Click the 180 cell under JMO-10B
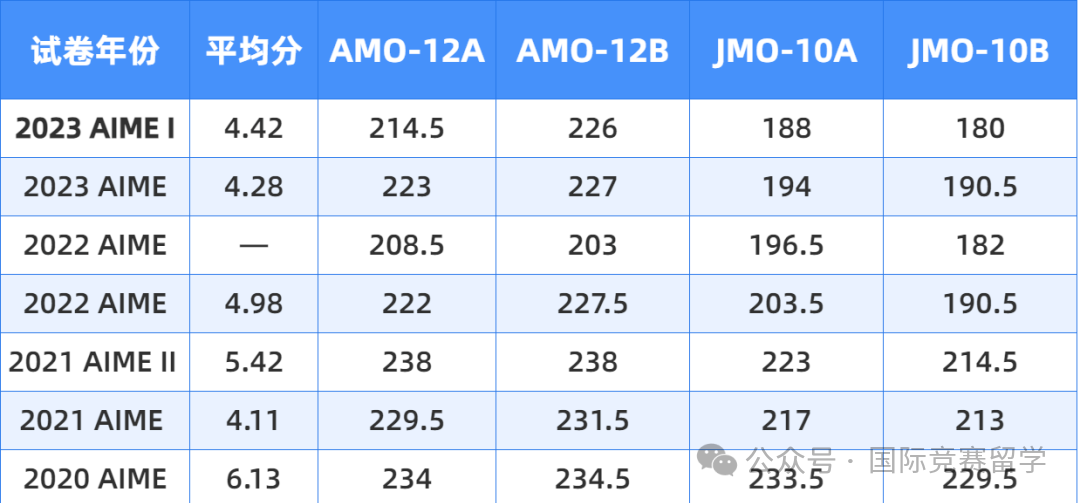 pyautogui.click(x=981, y=128)
